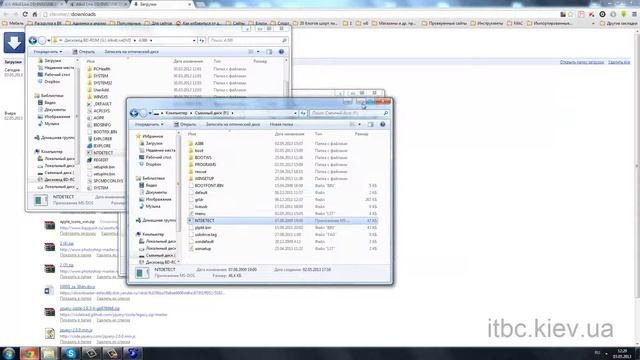Click search field in A386 window
640x360 pixels.
pos(247,40)
